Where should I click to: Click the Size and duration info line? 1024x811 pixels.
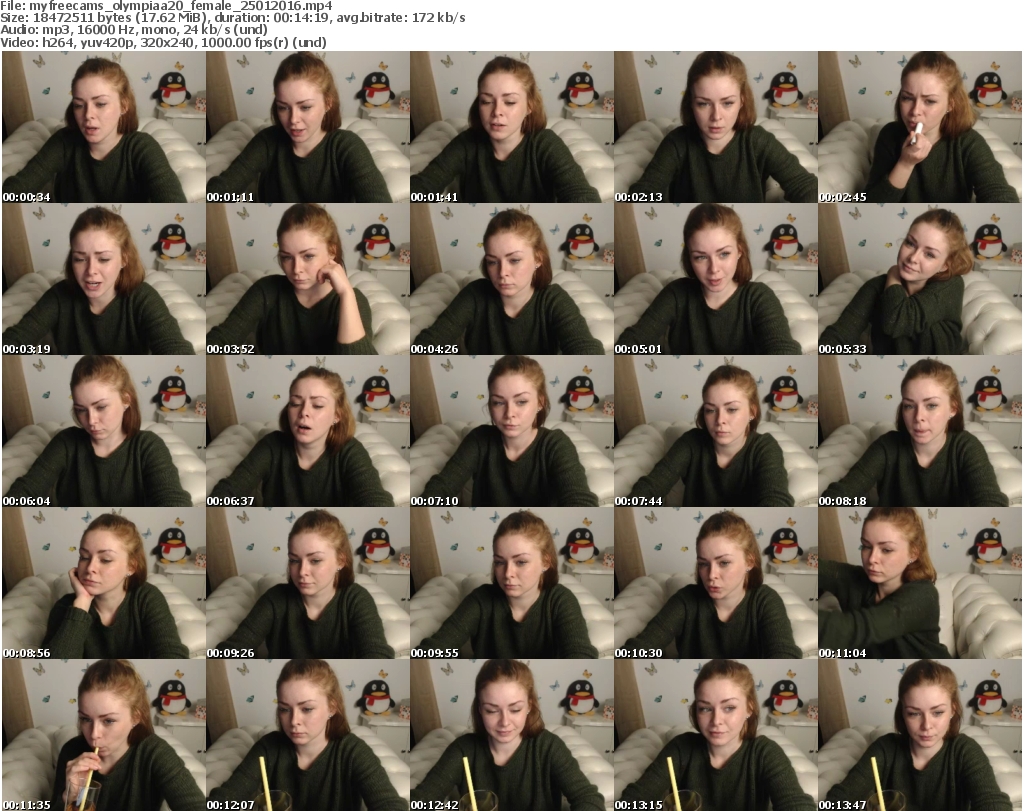(x=233, y=18)
